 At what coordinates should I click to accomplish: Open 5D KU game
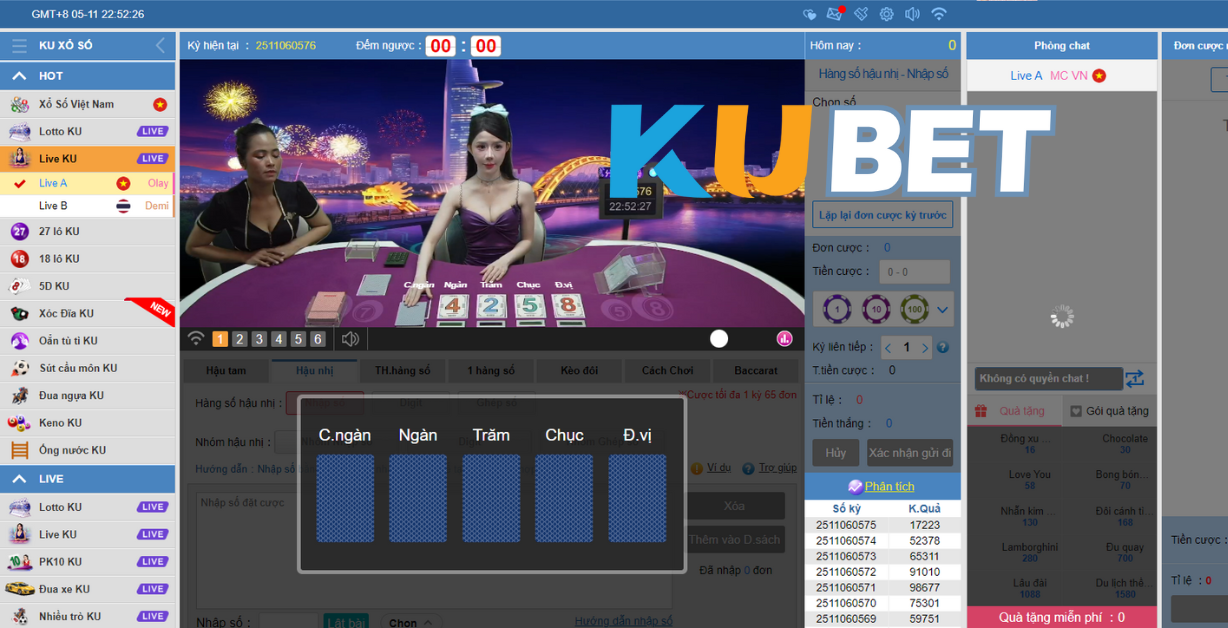pyautogui.click(x=87, y=286)
